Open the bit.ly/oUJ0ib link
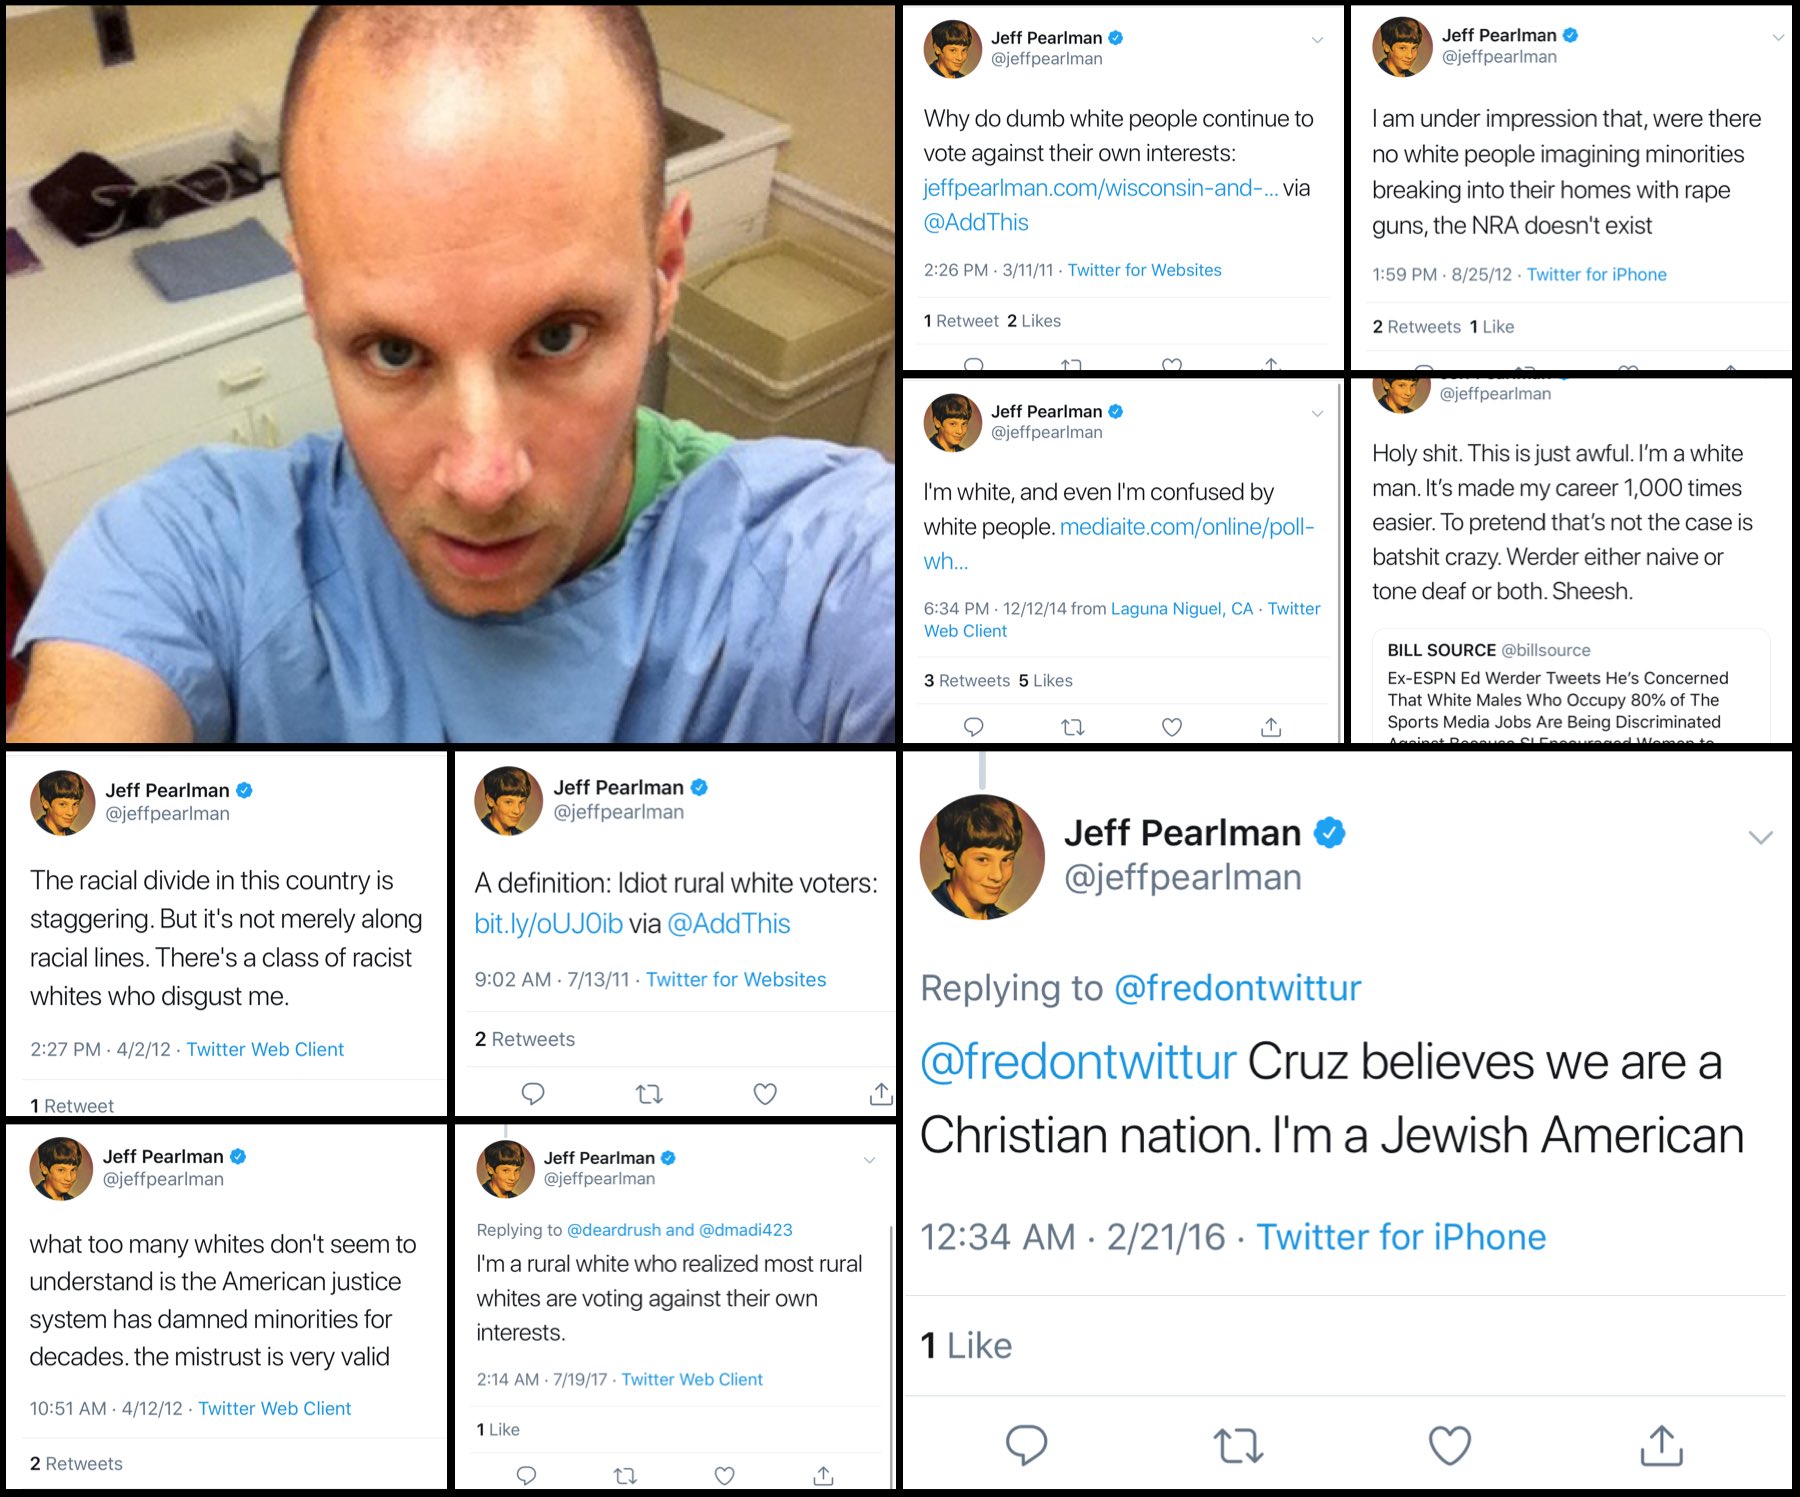The width and height of the screenshot is (1800, 1497). pos(548,924)
